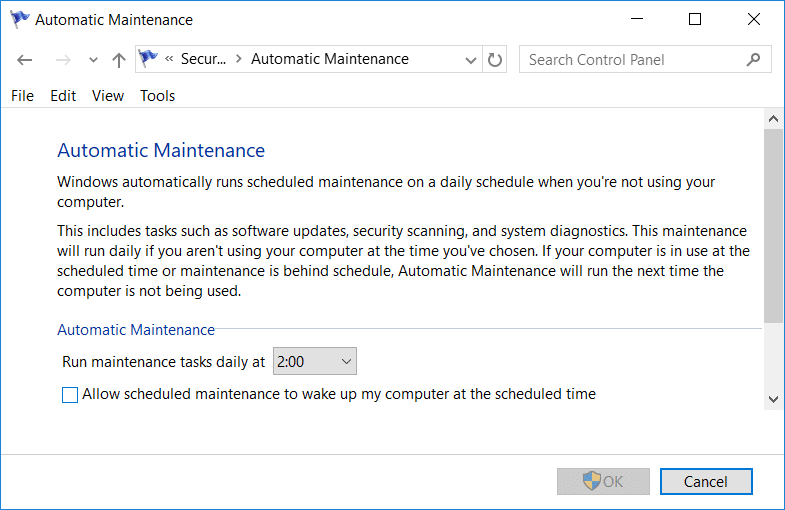
Task: Open the Tools menu
Action: click(158, 96)
